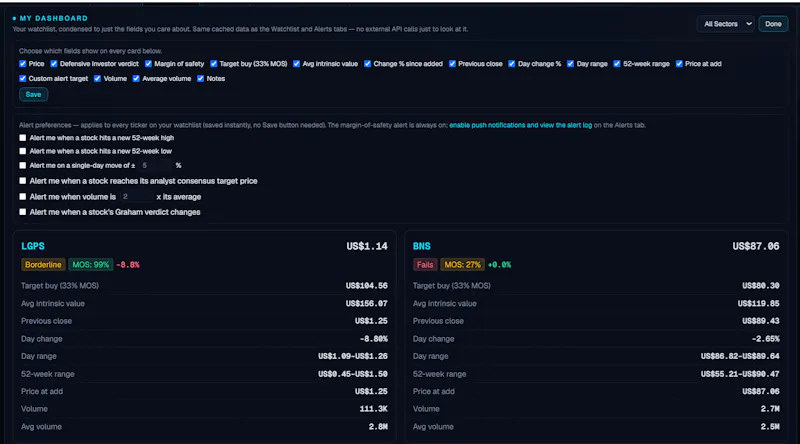
Task: Click BNS volume value 2.7M
Action: click(770, 409)
